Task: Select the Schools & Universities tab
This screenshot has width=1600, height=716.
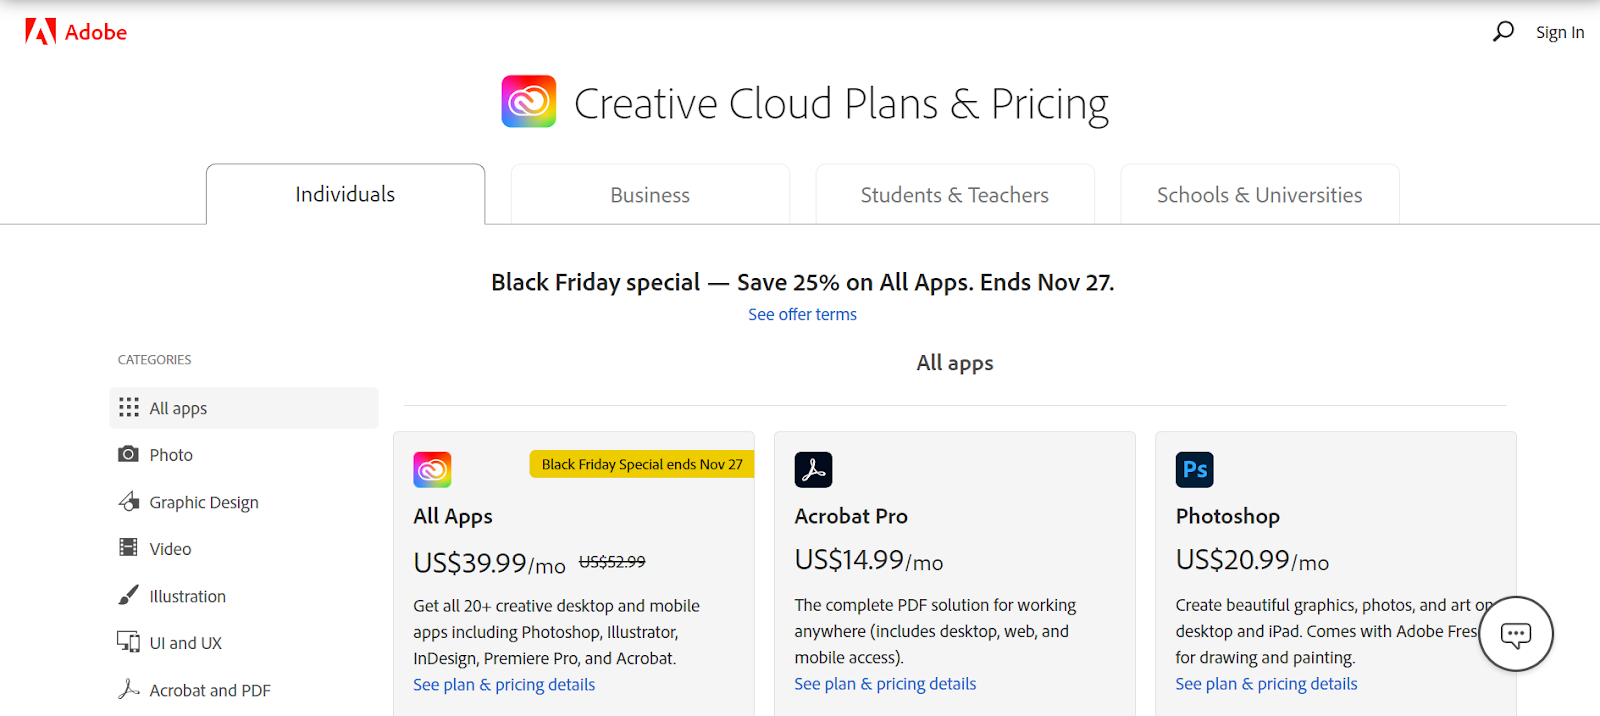Action: pos(1259,195)
